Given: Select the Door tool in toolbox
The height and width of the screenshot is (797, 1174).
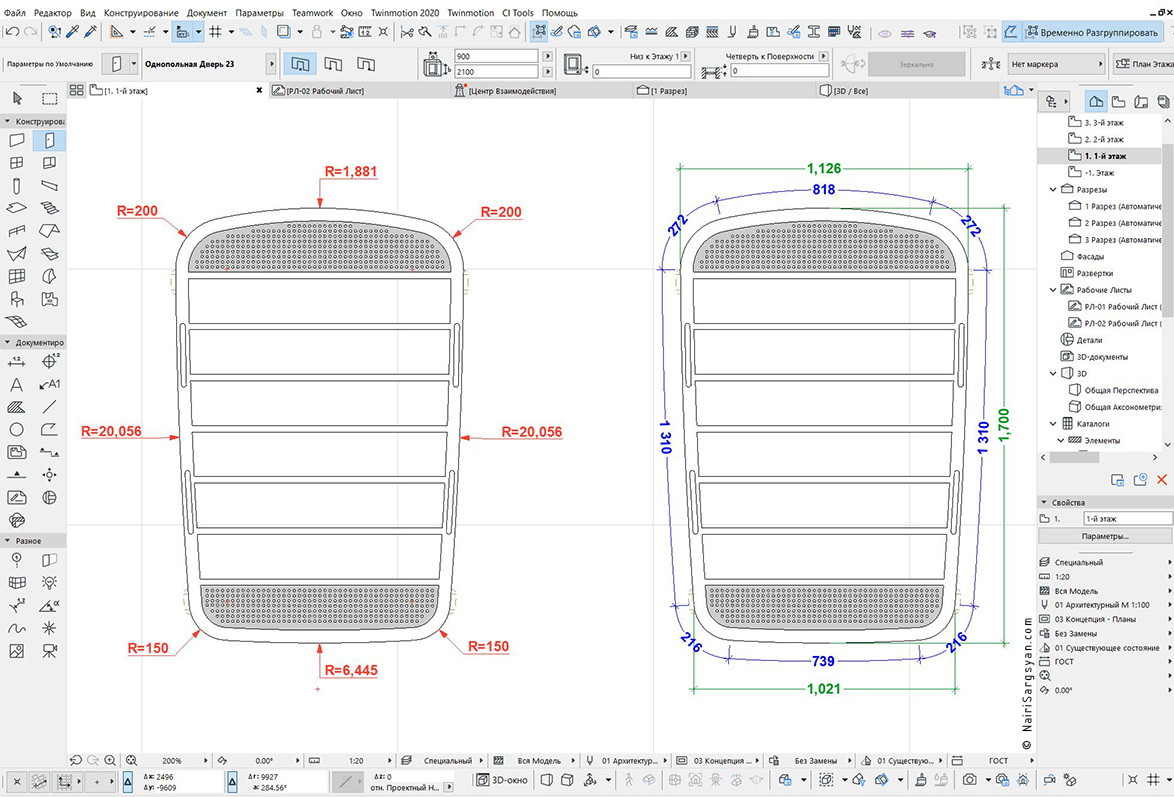Looking at the screenshot, I should click(x=49, y=140).
